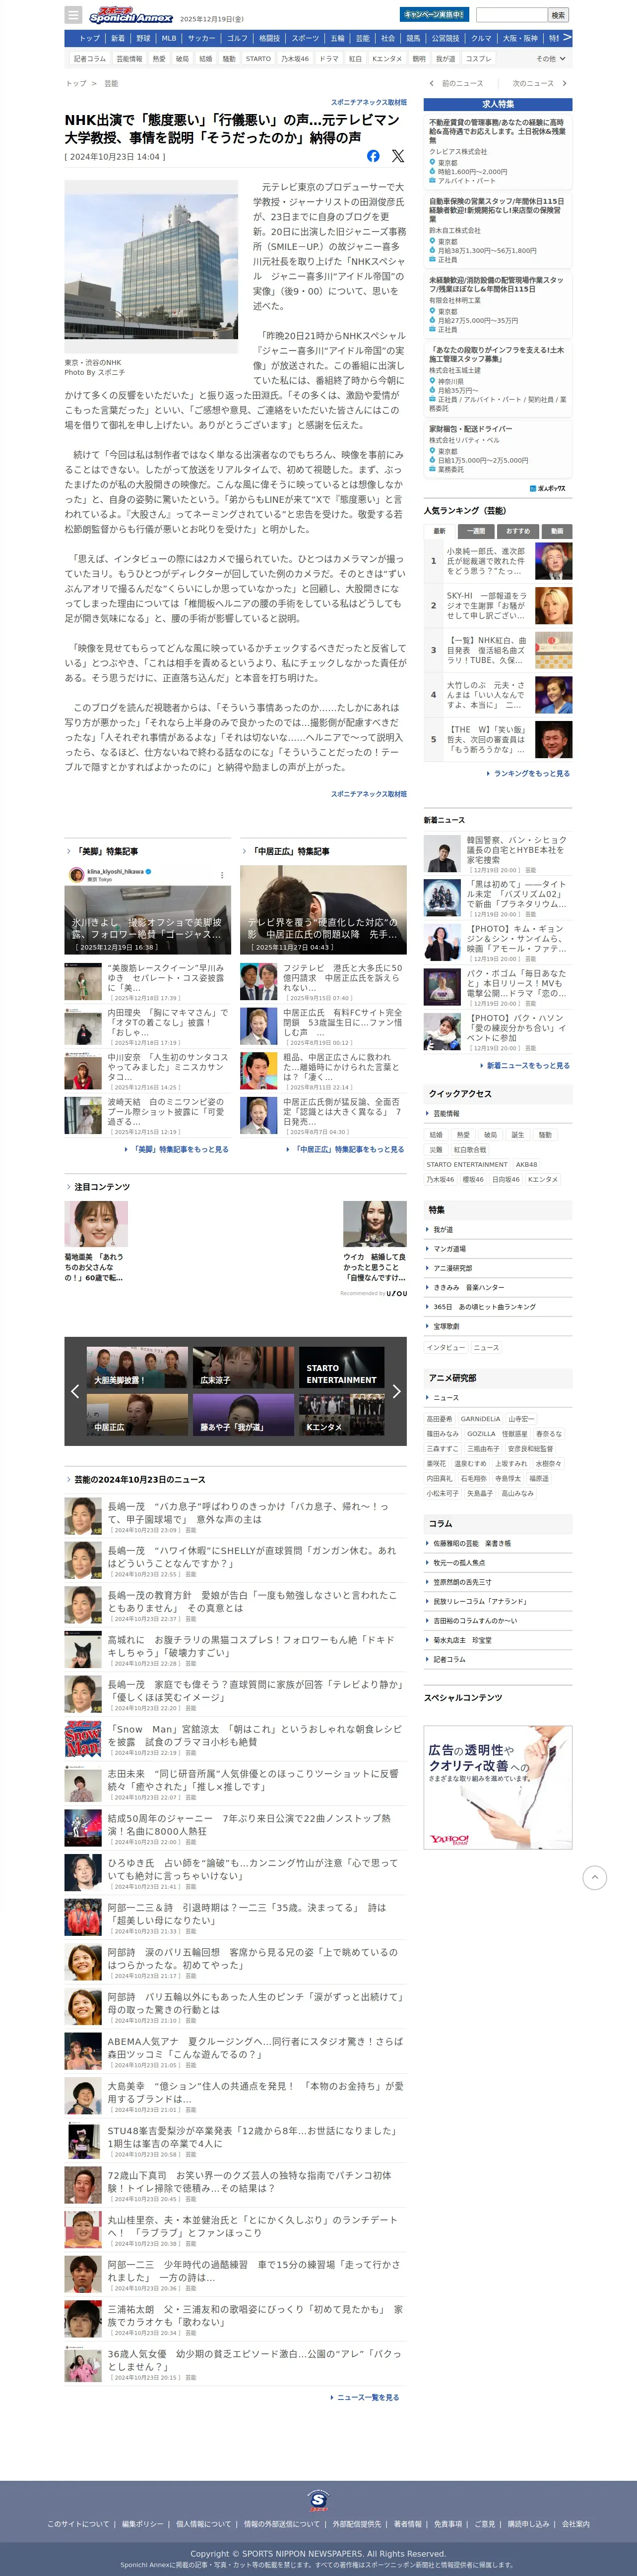Open サッカー in main navigation

201,38
